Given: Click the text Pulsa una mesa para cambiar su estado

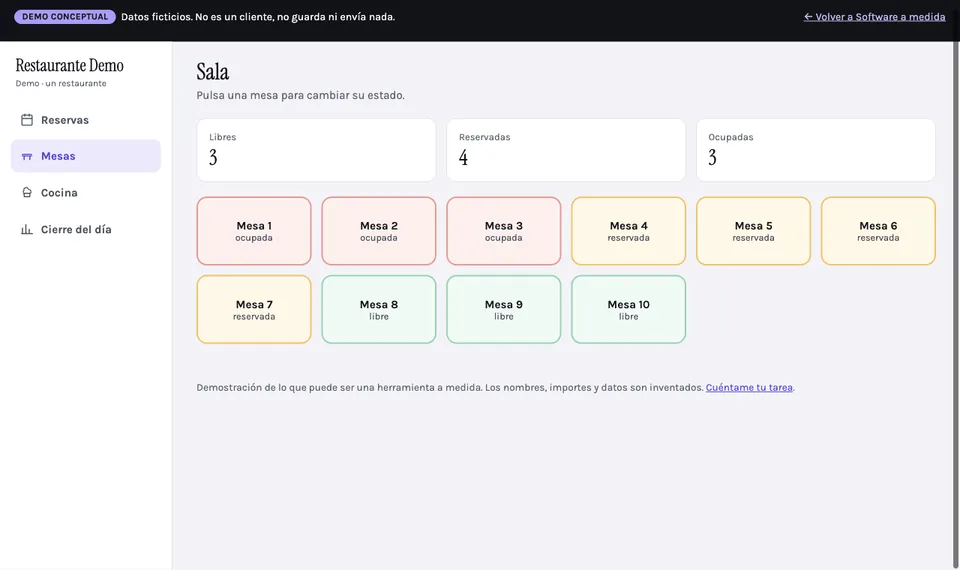Looking at the screenshot, I should (301, 96).
